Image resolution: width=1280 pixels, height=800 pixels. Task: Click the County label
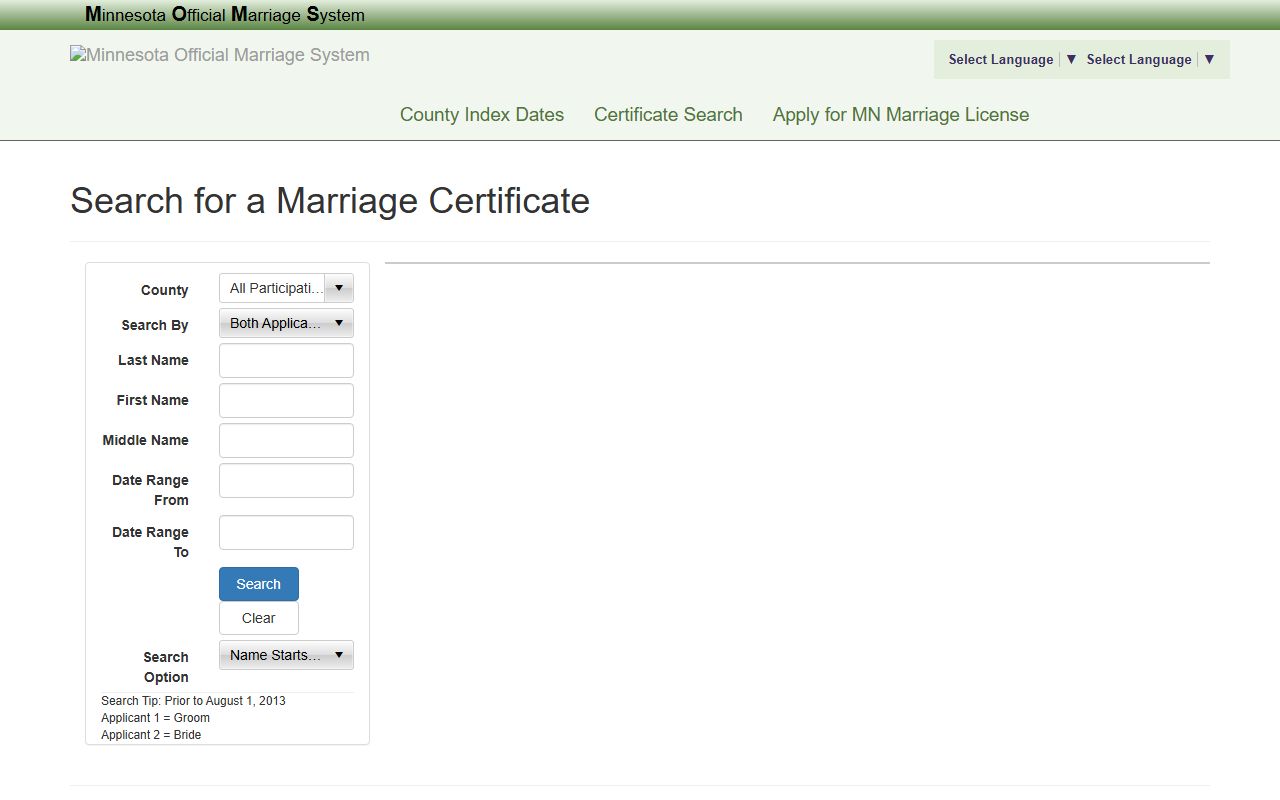coord(165,290)
